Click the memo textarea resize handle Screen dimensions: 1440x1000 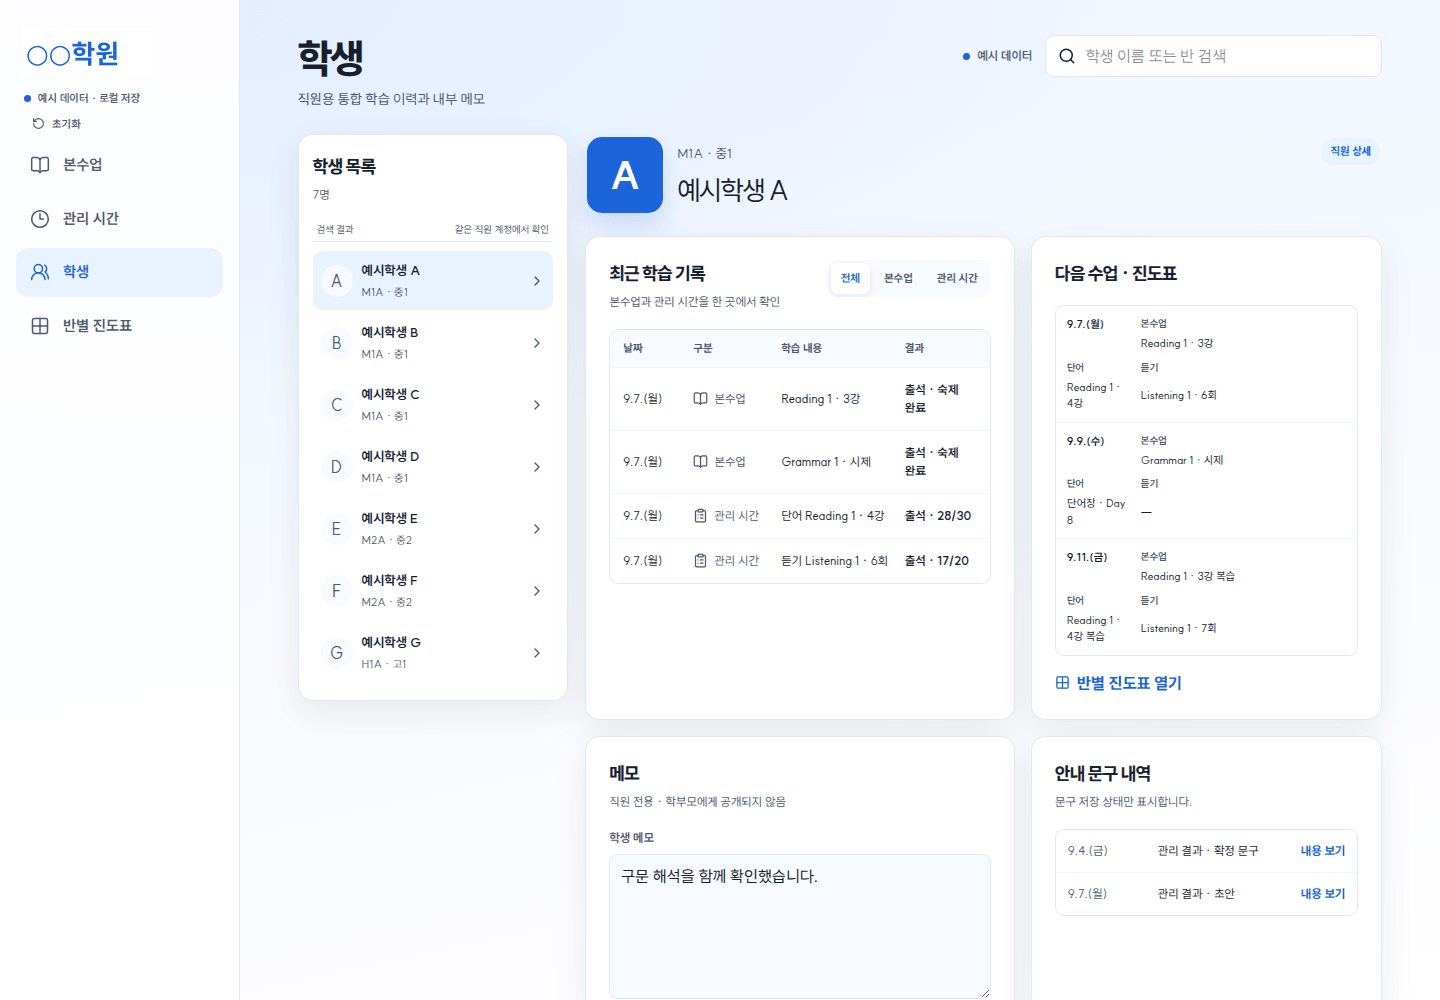(984, 992)
